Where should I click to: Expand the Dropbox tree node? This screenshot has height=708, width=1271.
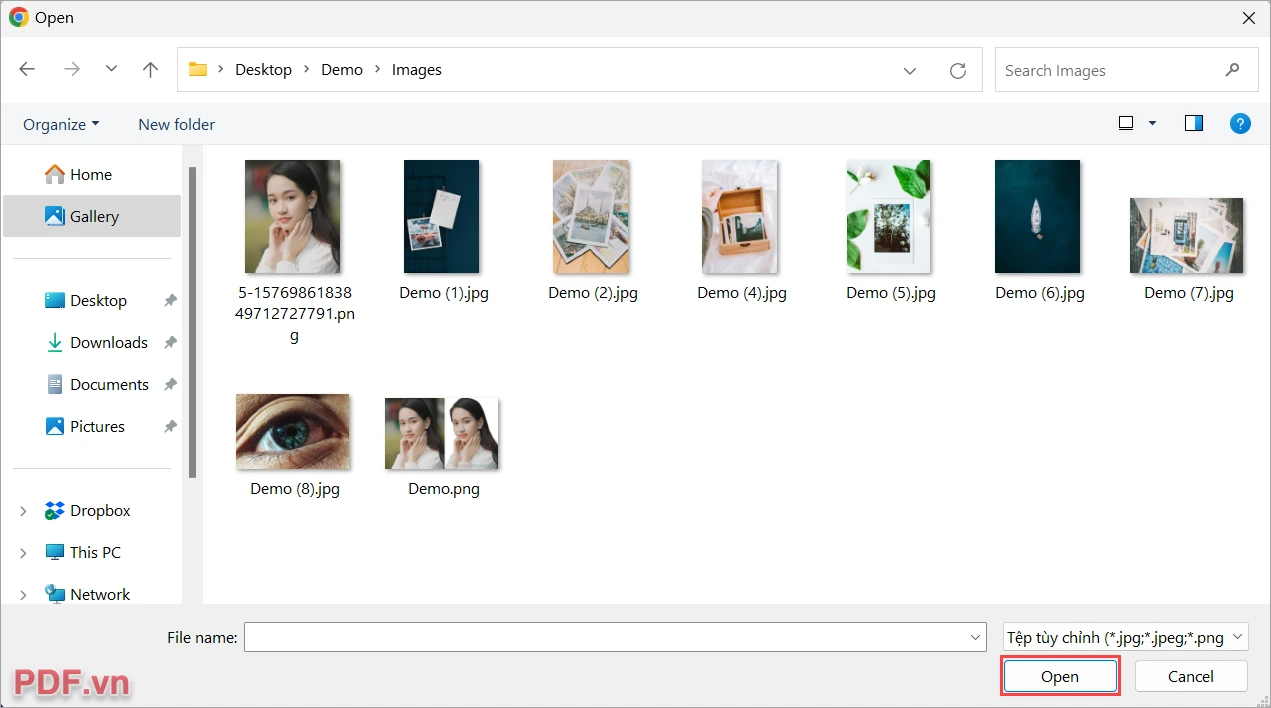(x=23, y=511)
